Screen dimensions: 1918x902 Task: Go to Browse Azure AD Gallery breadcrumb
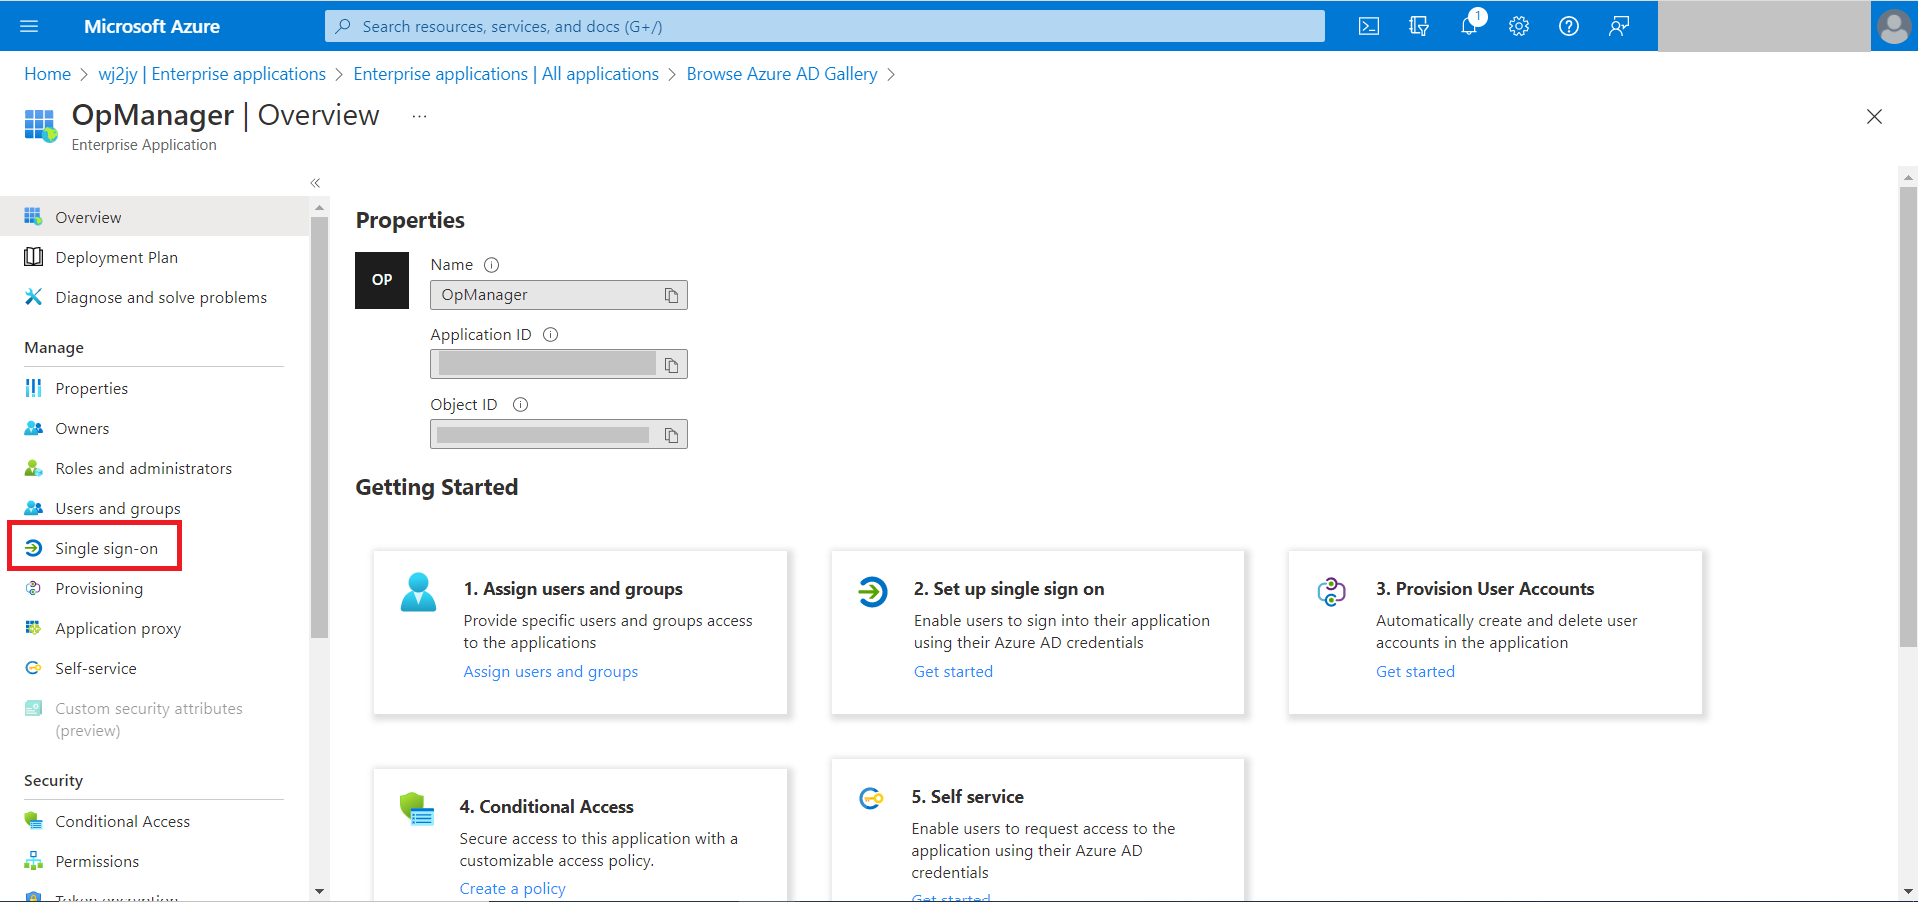coord(782,74)
